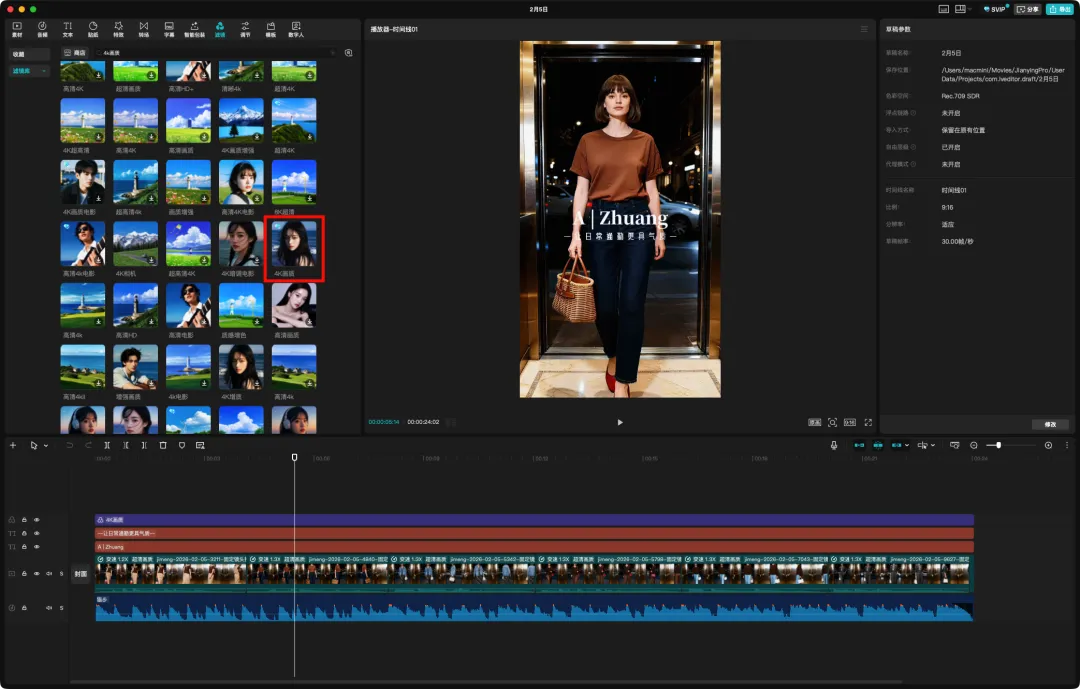Image resolution: width=1080 pixels, height=689 pixels.
Task: Open the layout dropdown in the title bar
Action: (x=962, y=9)
